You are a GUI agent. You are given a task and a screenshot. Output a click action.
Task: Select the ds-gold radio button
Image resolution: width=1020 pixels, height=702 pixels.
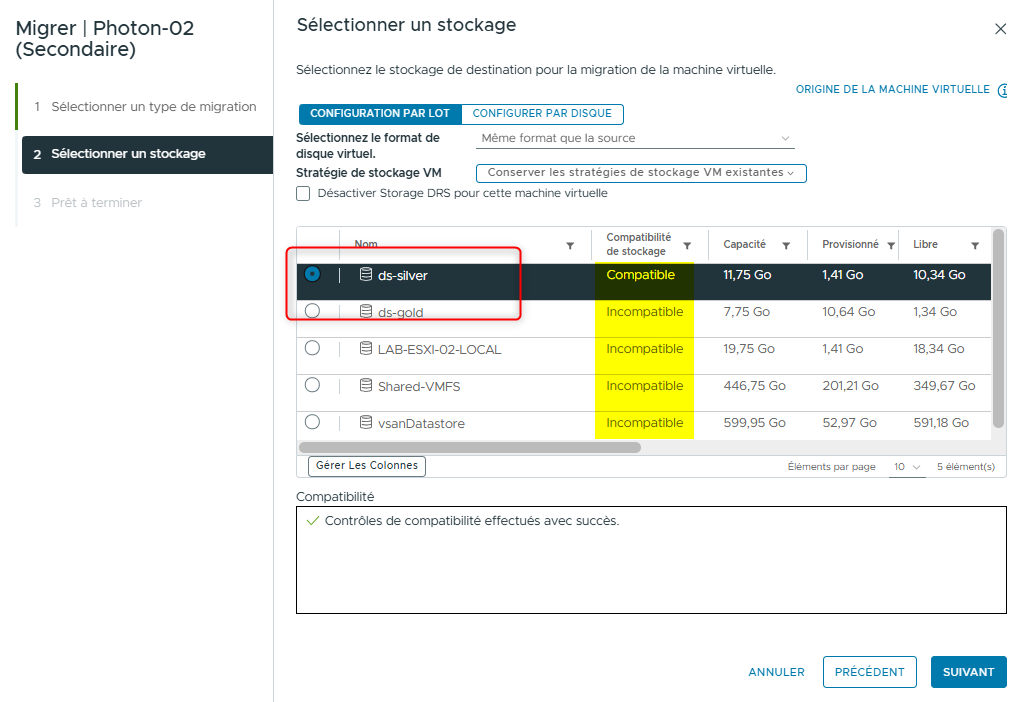pyautogui.click(x=311, y=311)
